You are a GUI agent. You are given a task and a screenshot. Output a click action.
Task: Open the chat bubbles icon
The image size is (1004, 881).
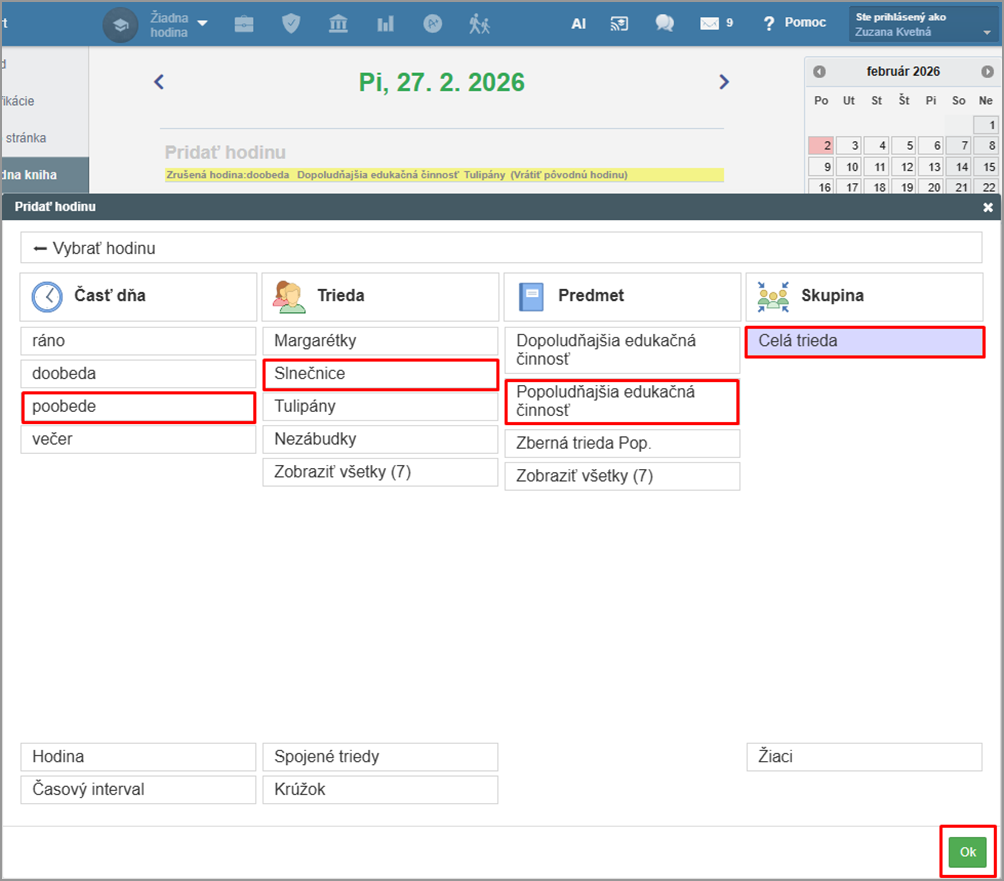[664, 23]
